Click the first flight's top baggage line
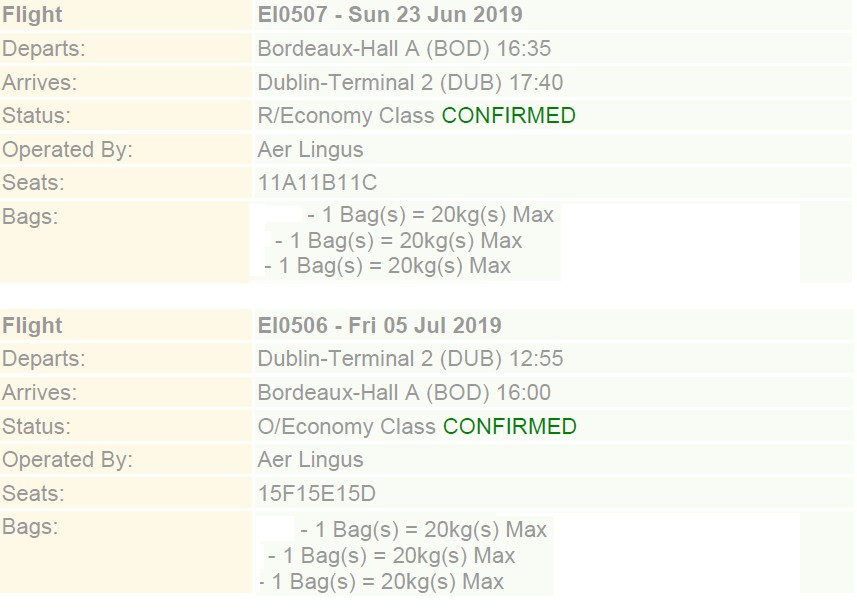 (431, 215)
